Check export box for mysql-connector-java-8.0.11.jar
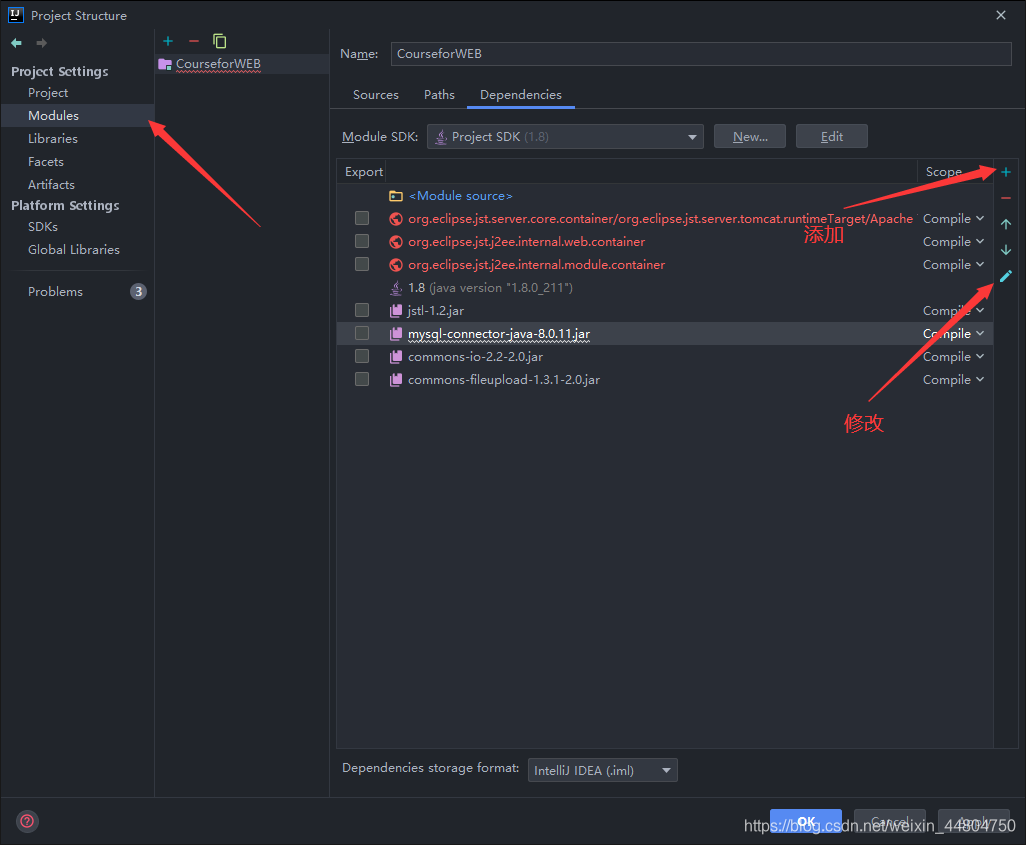The width and height of the screenshot is (1026, 845). 362,334
